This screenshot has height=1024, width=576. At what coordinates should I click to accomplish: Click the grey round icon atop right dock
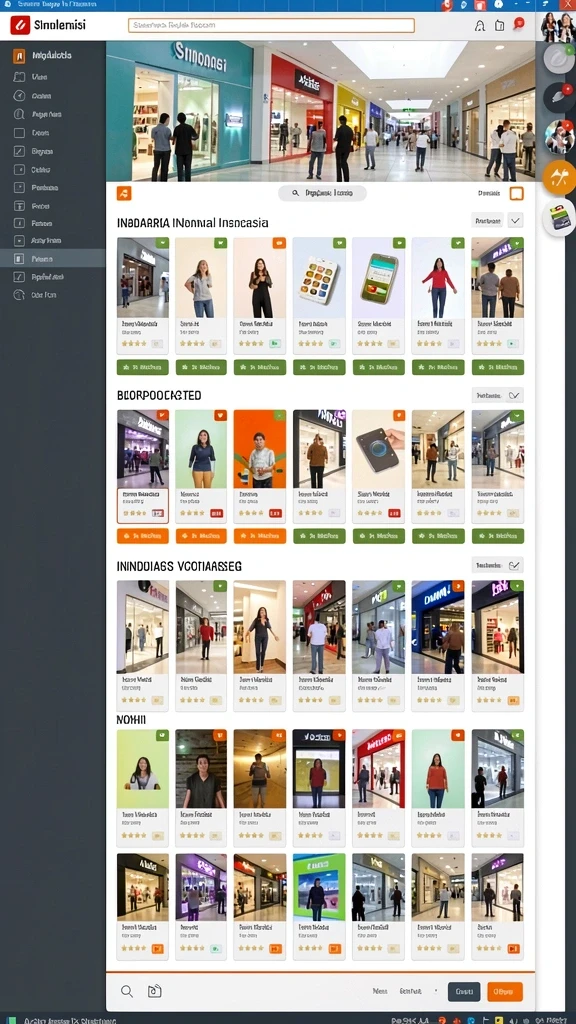pos(559,58)
